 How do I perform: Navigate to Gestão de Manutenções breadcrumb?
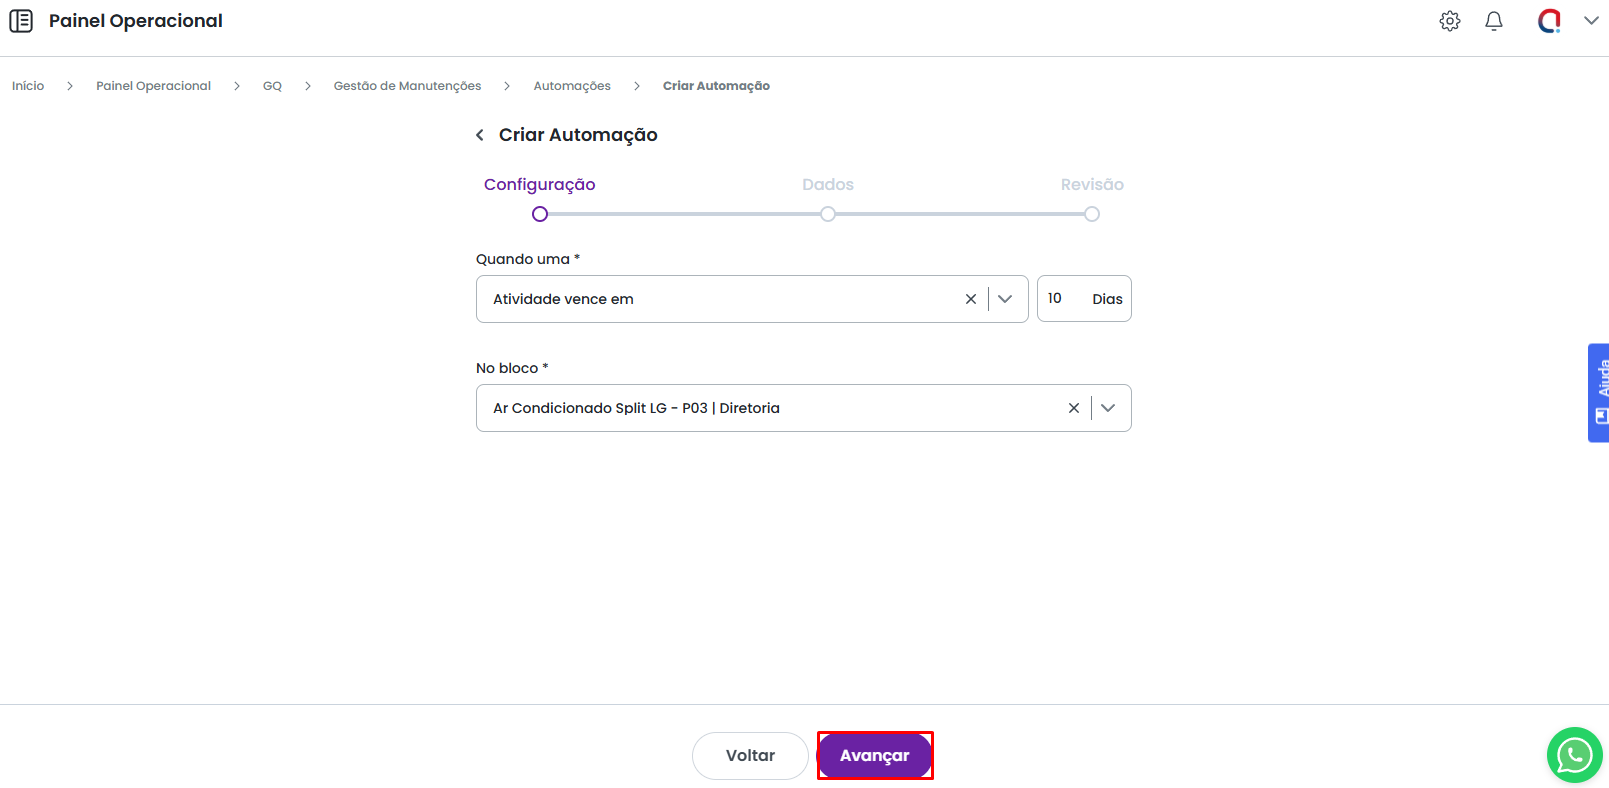click(x=407, y=86)
